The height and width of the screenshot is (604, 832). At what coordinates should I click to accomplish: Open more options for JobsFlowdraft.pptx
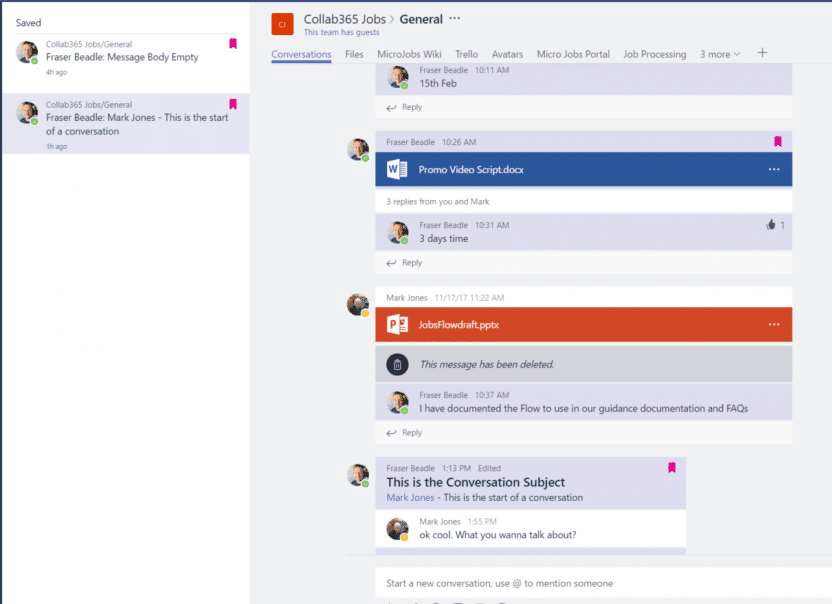point(774,324)
